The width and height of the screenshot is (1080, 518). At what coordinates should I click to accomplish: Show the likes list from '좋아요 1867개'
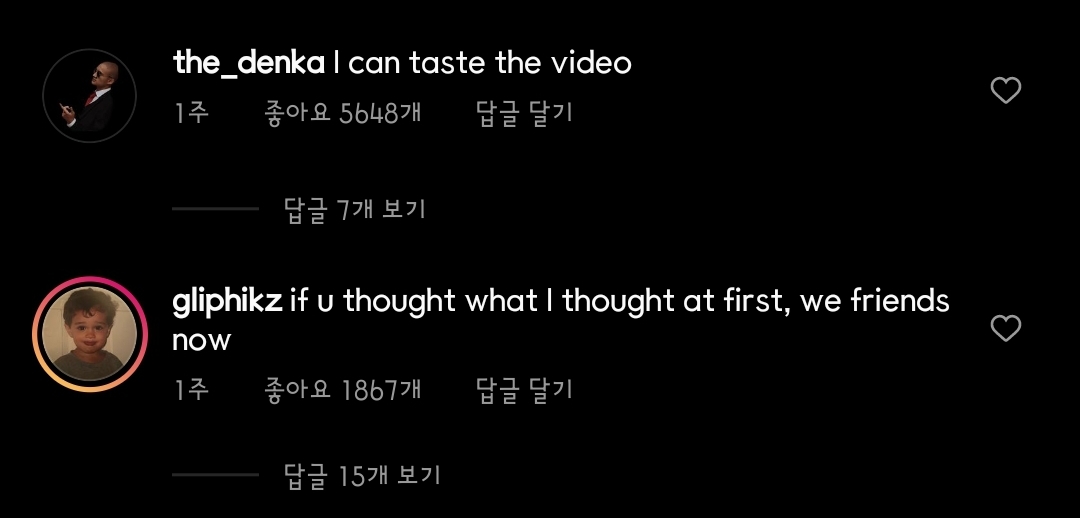tap(342, 390)
